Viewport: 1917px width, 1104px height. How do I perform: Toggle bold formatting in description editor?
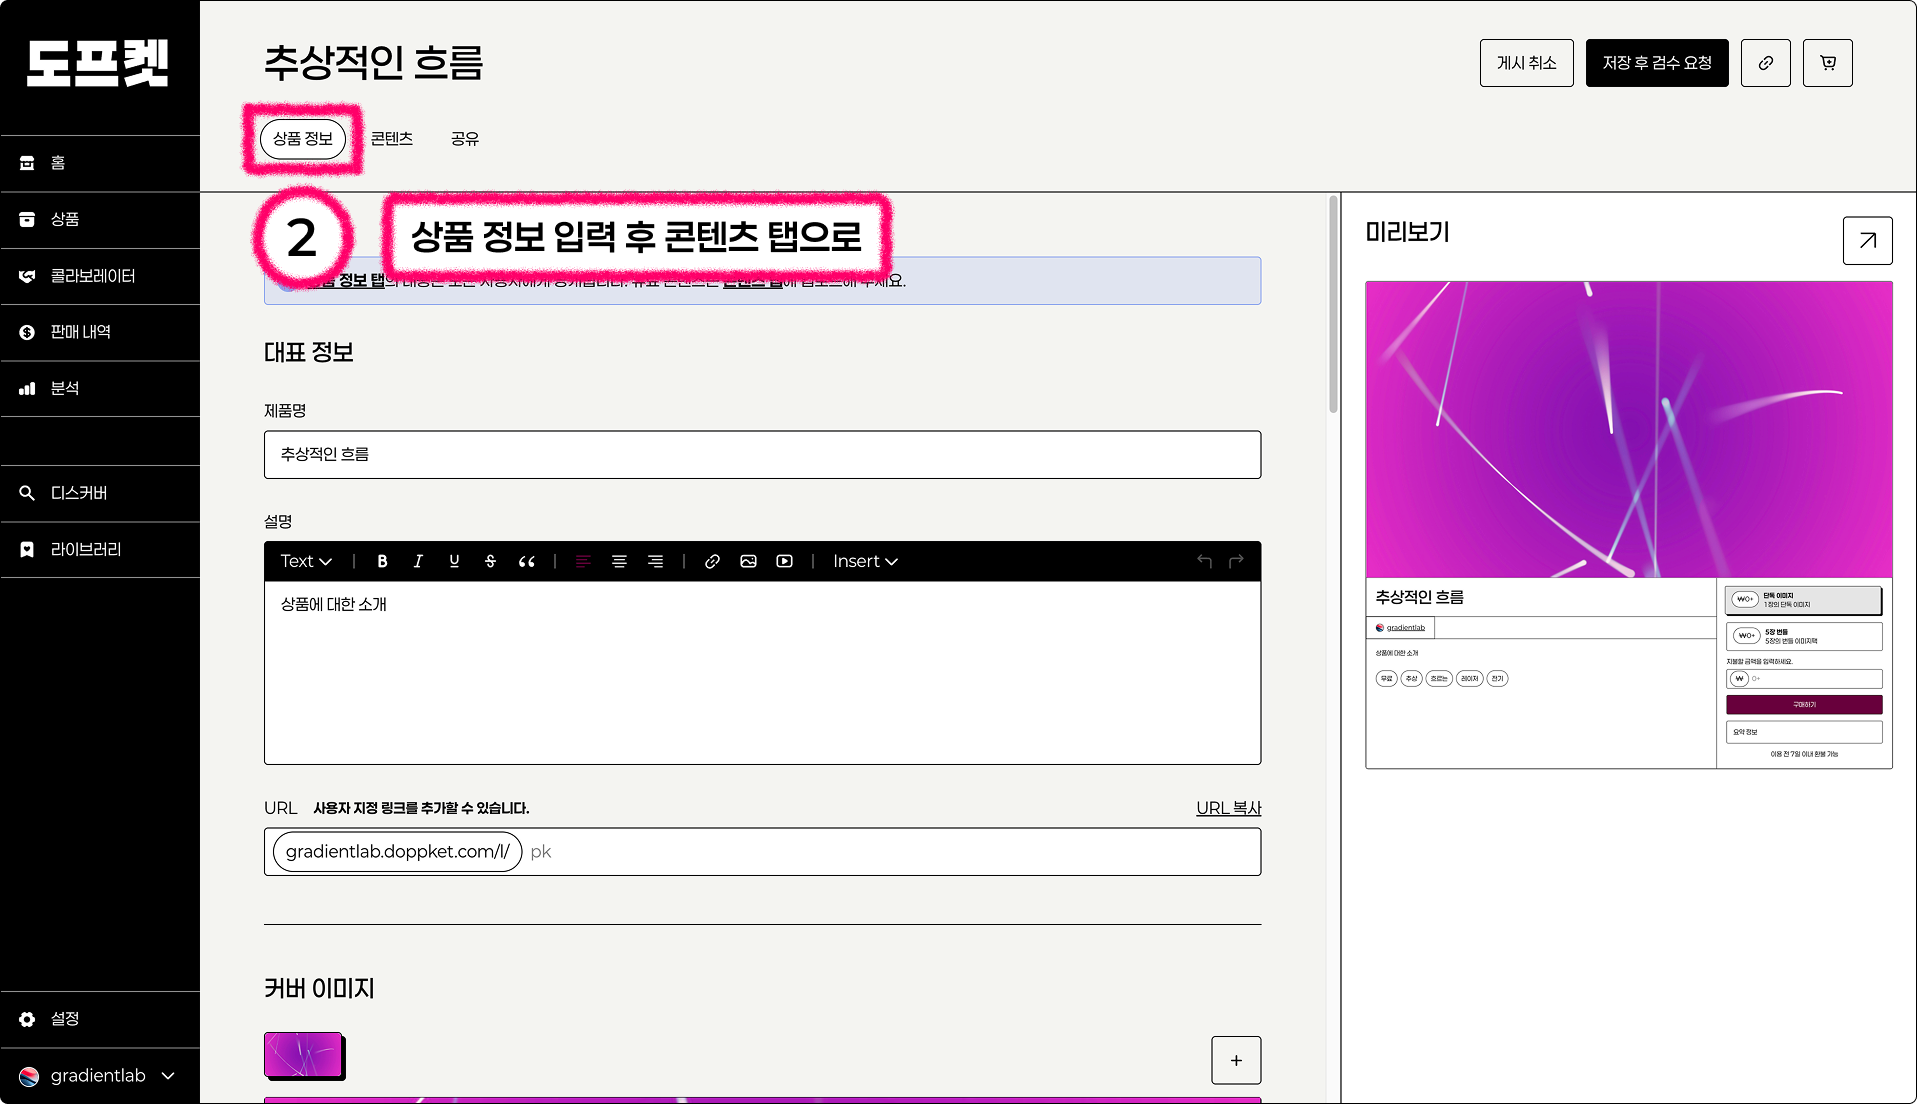[x=382, y=561]
